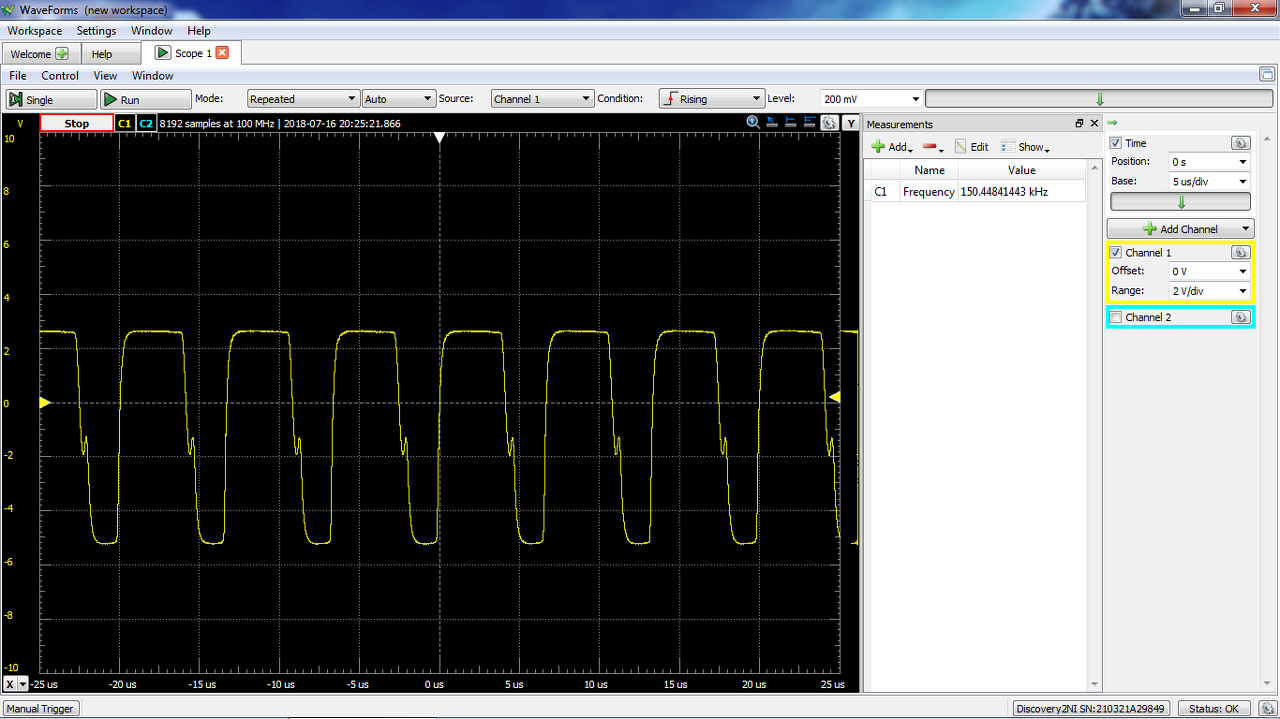Switch to the Welcome tab
This screenshot has height=719, width=1280.
[40, 54]
